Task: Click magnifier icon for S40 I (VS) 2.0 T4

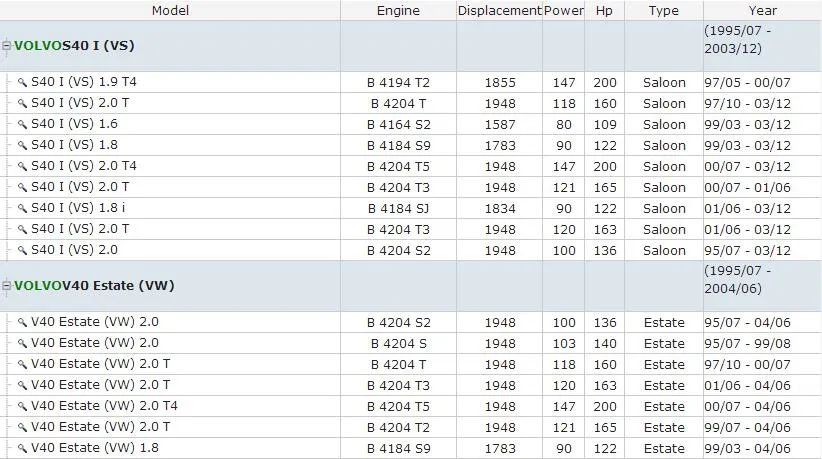Action: (x=22, y=166)
